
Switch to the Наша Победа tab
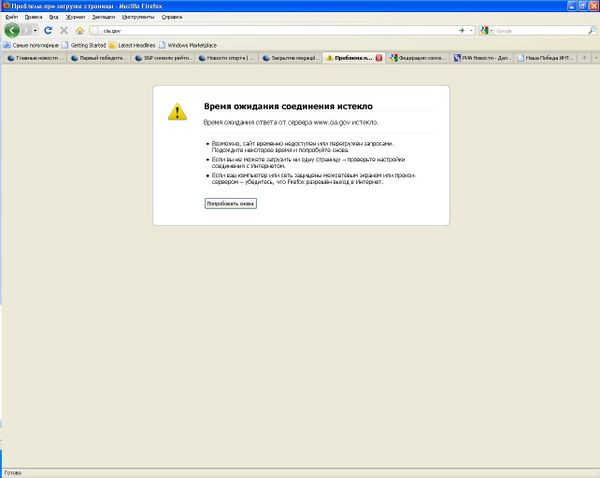tap(546, 58)
